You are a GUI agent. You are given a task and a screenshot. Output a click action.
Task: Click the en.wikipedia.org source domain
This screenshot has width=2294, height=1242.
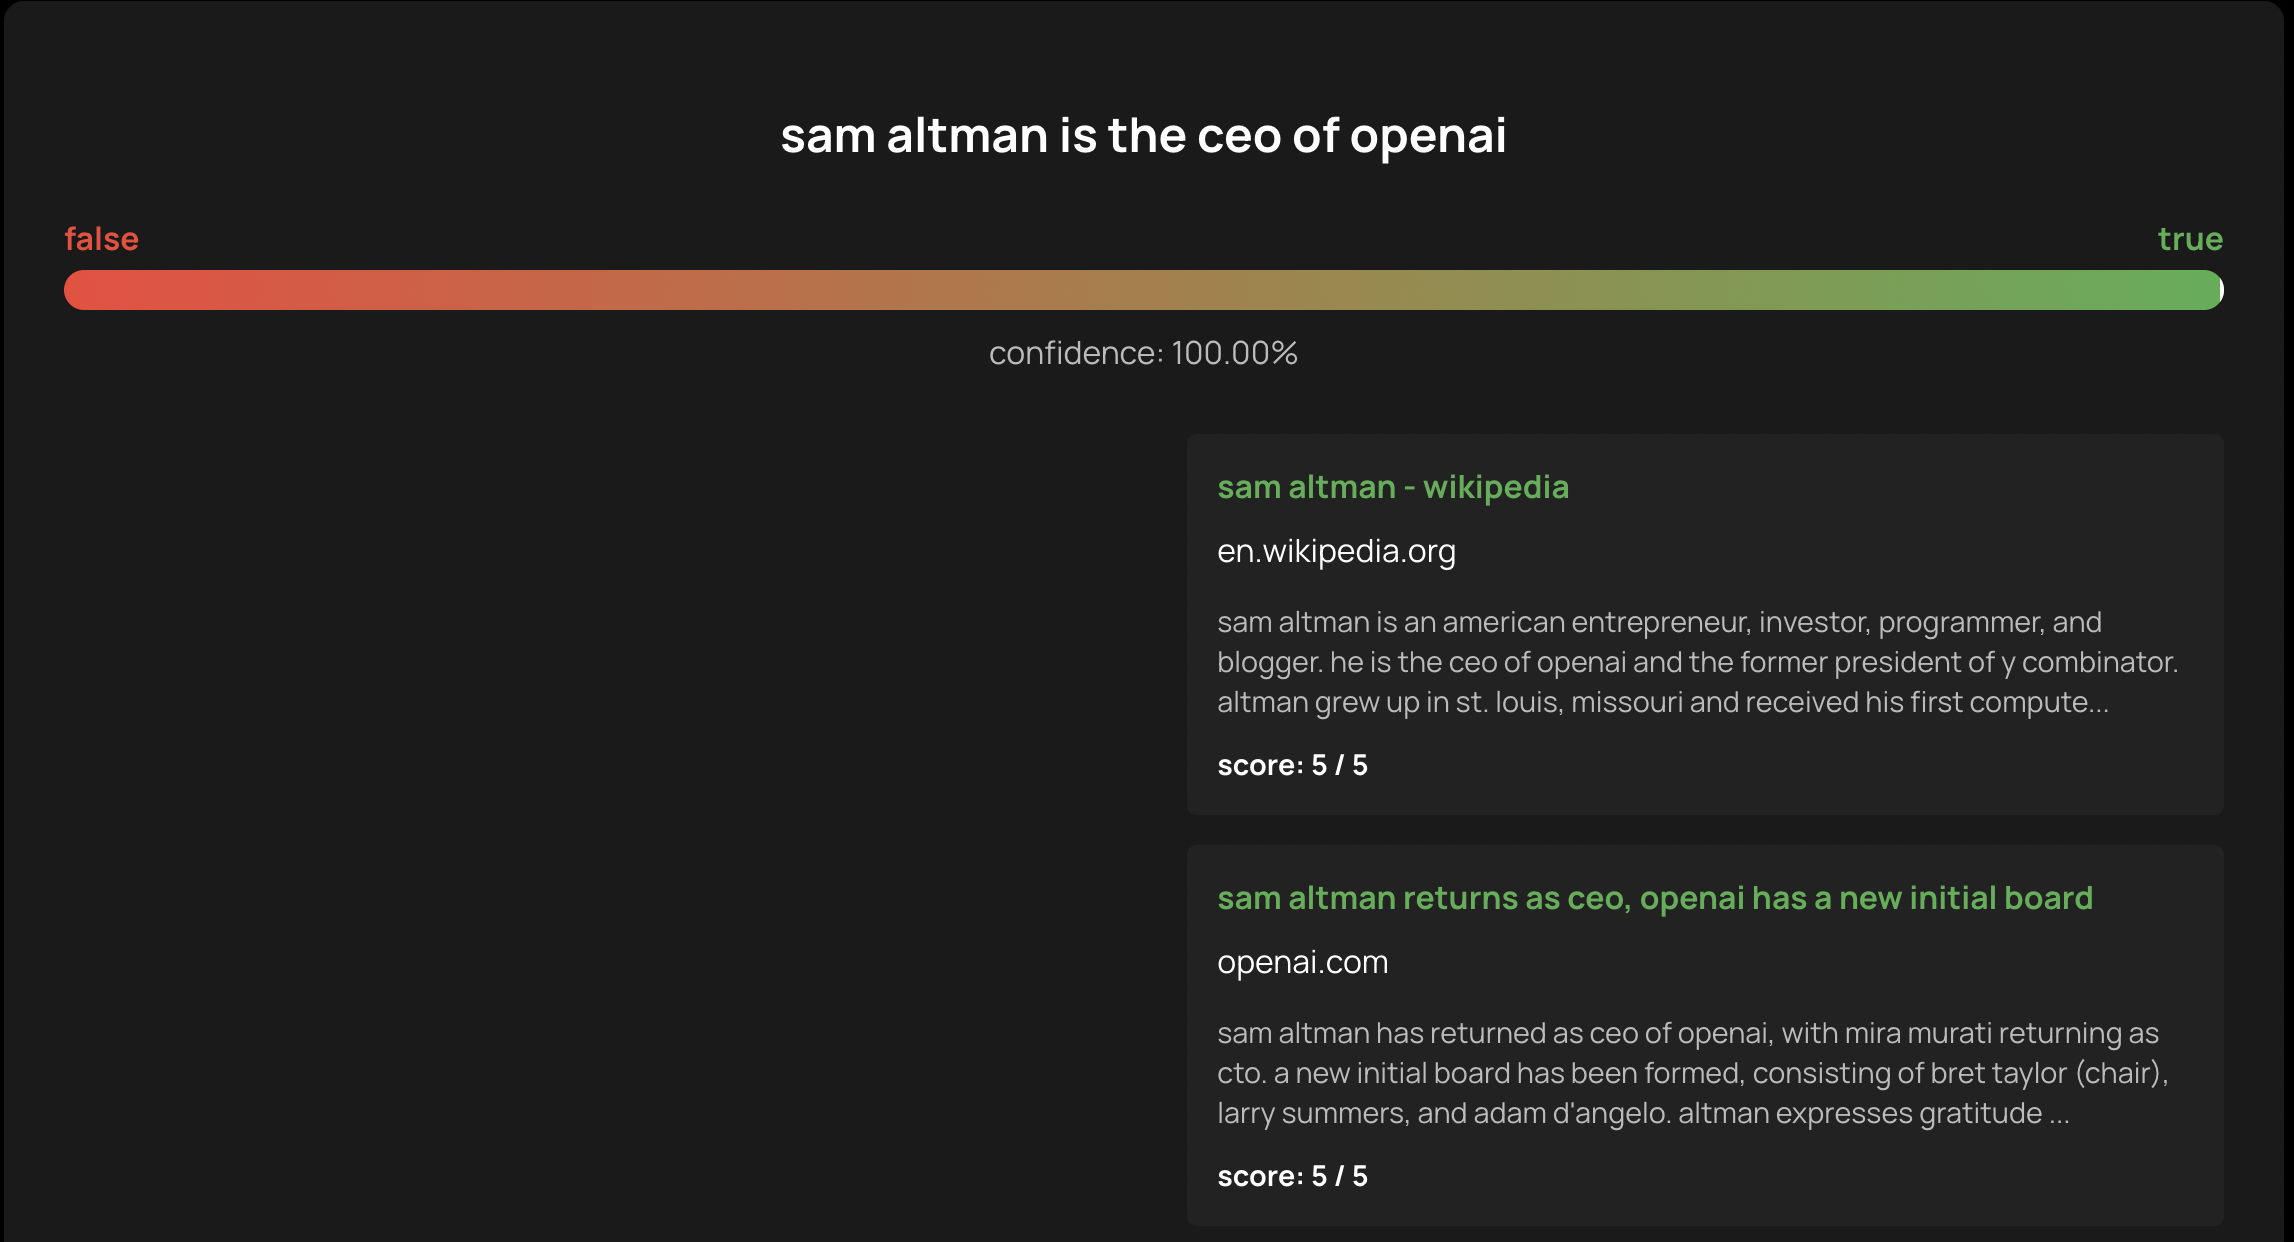[x=1336, y=551]
